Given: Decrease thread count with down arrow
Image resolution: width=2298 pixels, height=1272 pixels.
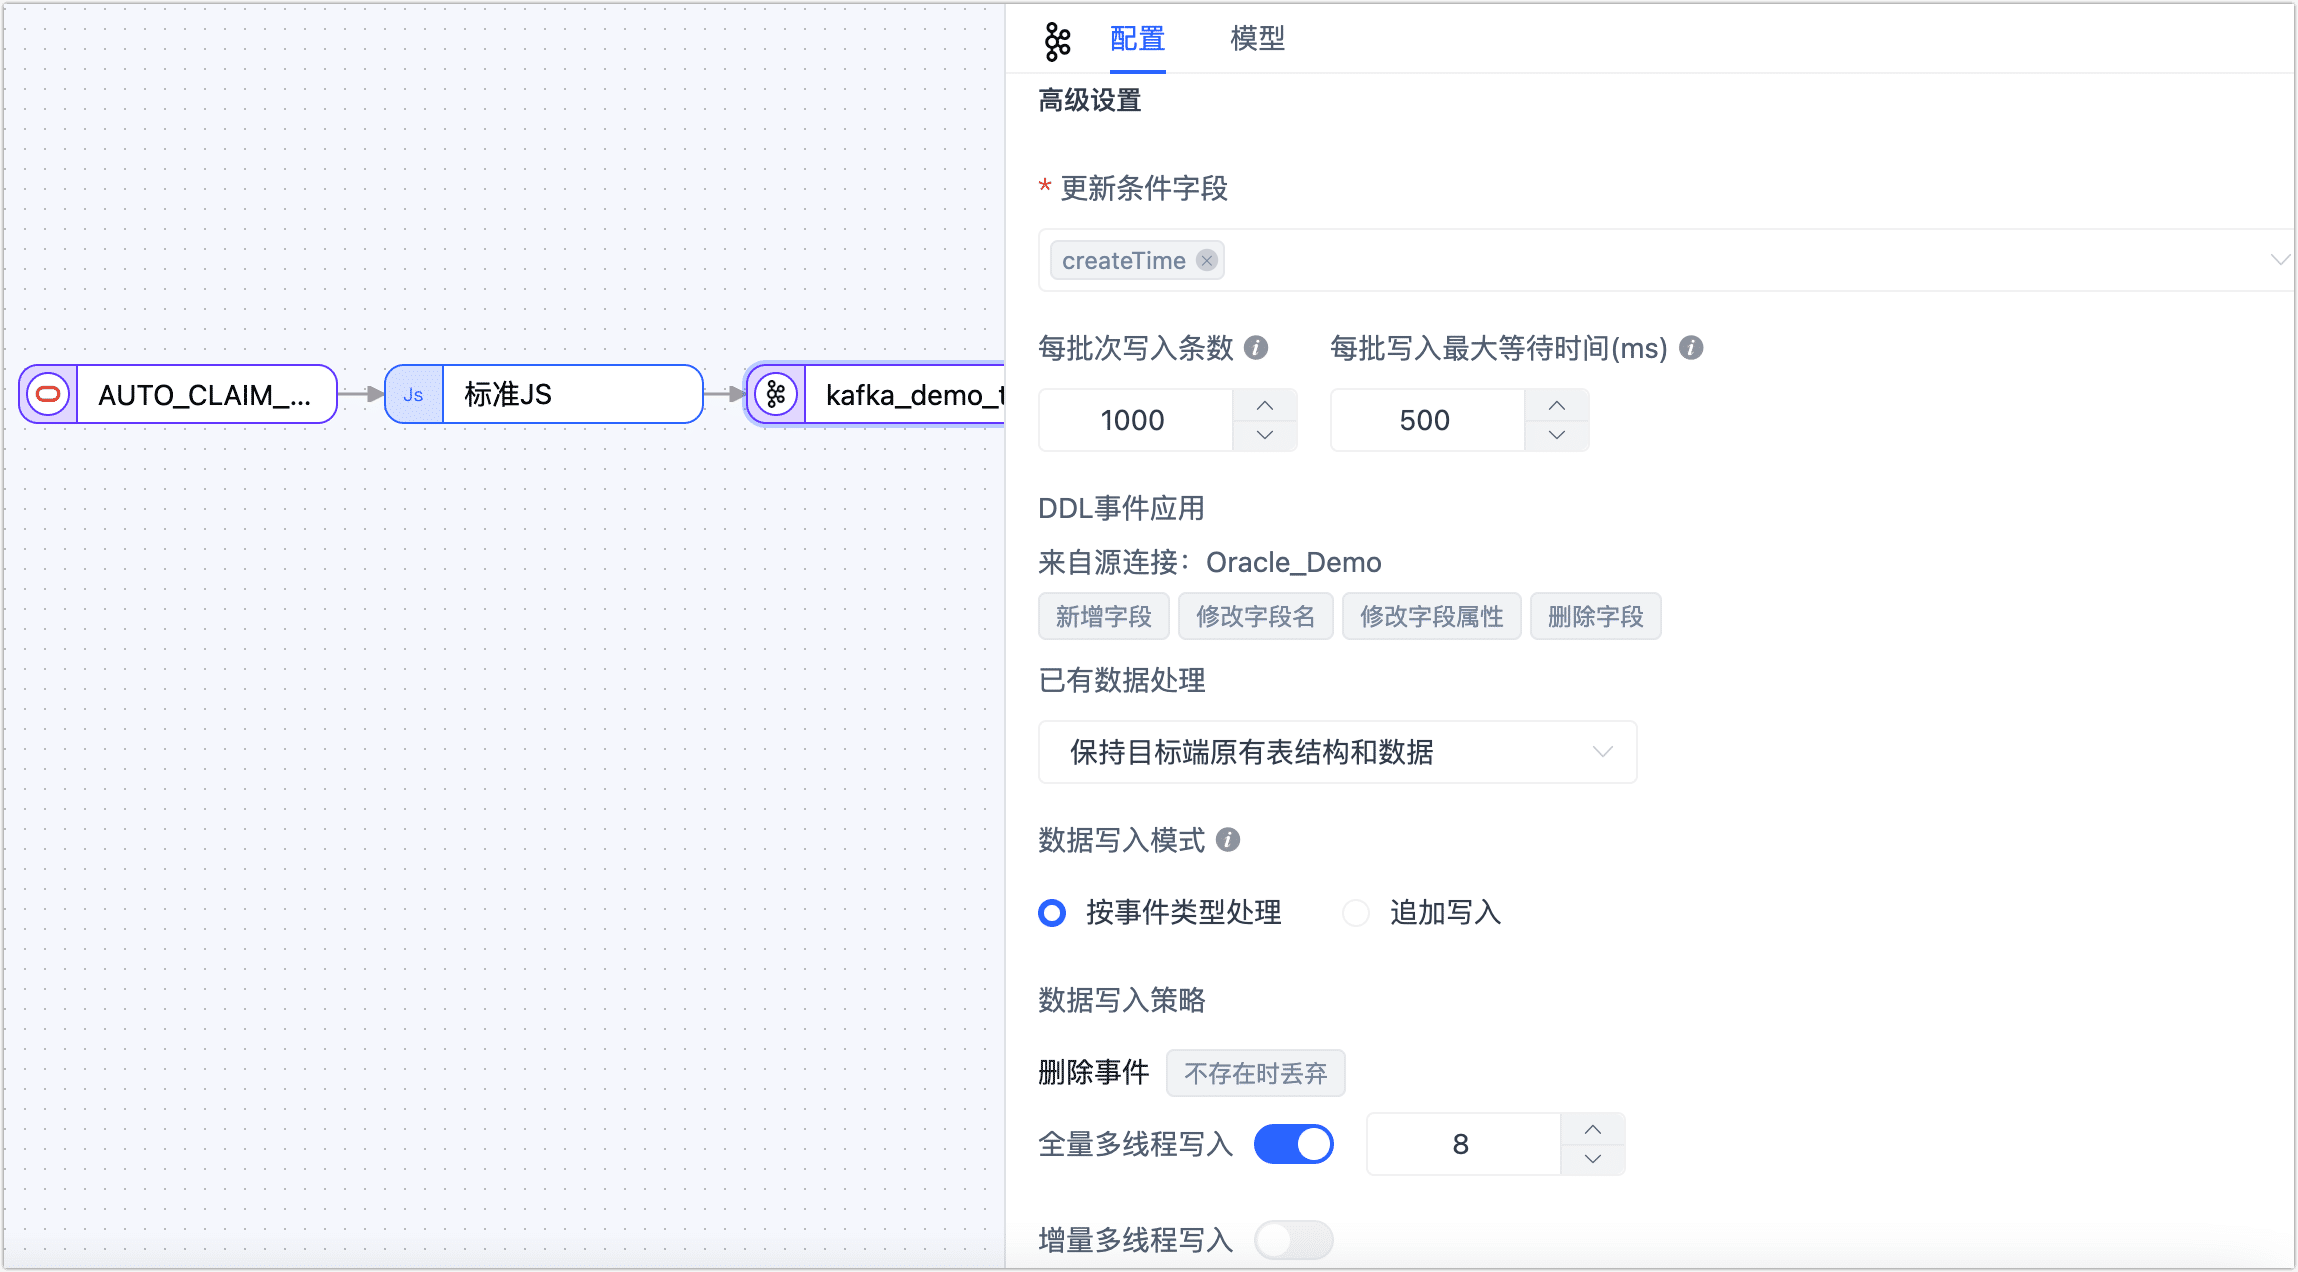Looking at the screenshot, I should [x=1593, y=1159].
